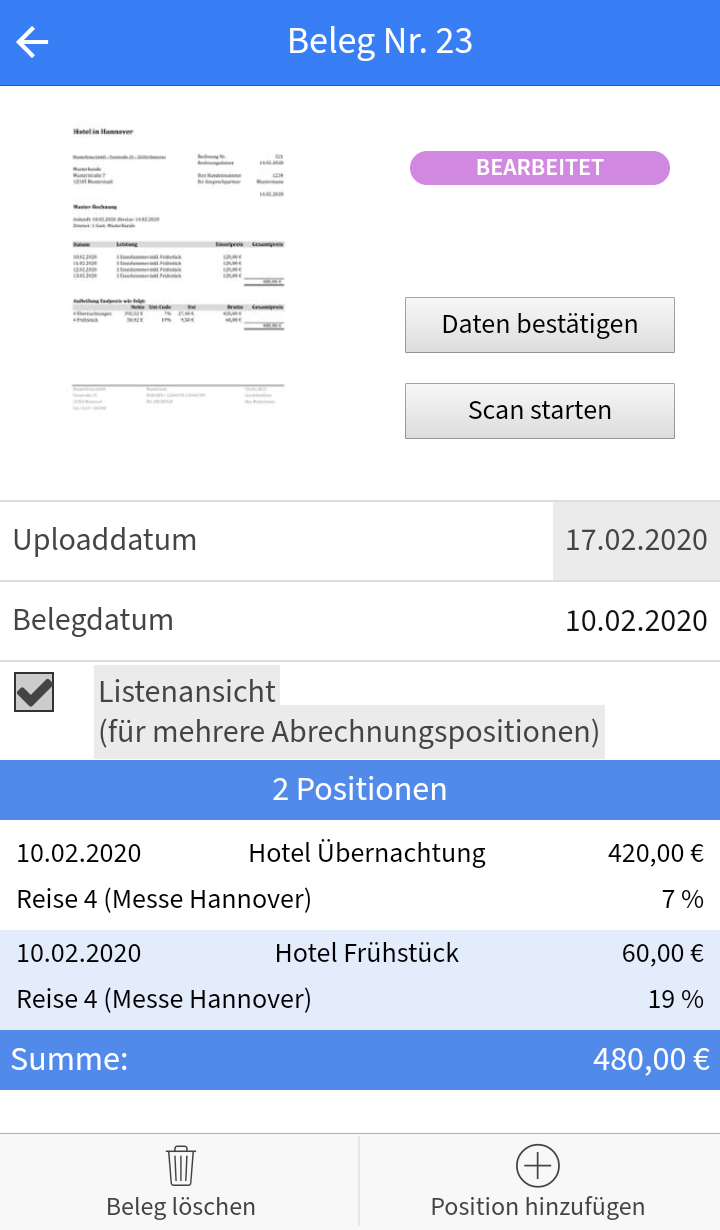Tap the back arrow in the header
Viewport: 720px width, 1230px height.
coord(32,42)
